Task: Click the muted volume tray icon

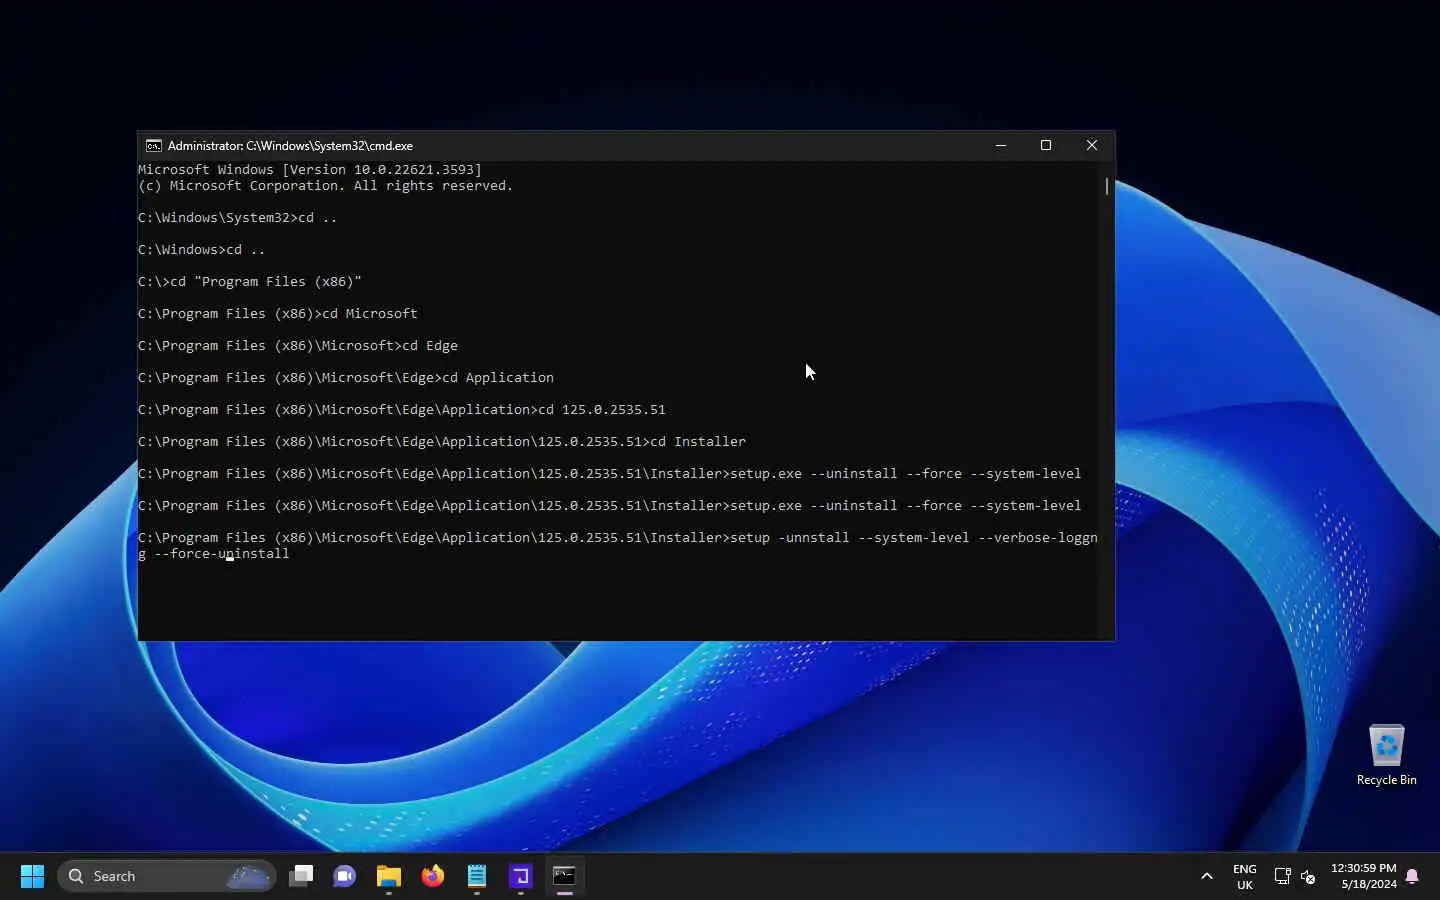Action: [1308, 876]
